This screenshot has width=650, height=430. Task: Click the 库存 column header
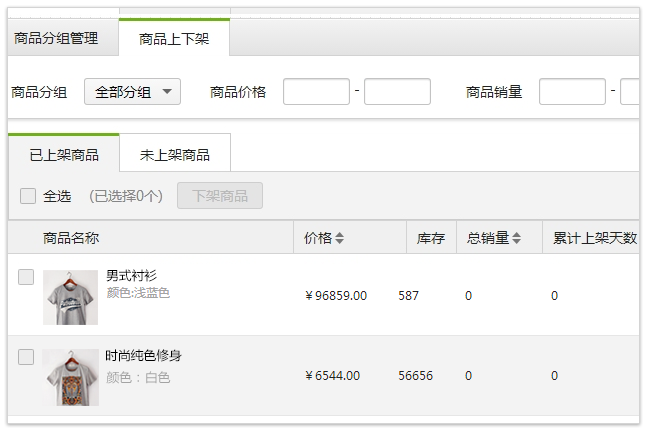pos(431,238)
